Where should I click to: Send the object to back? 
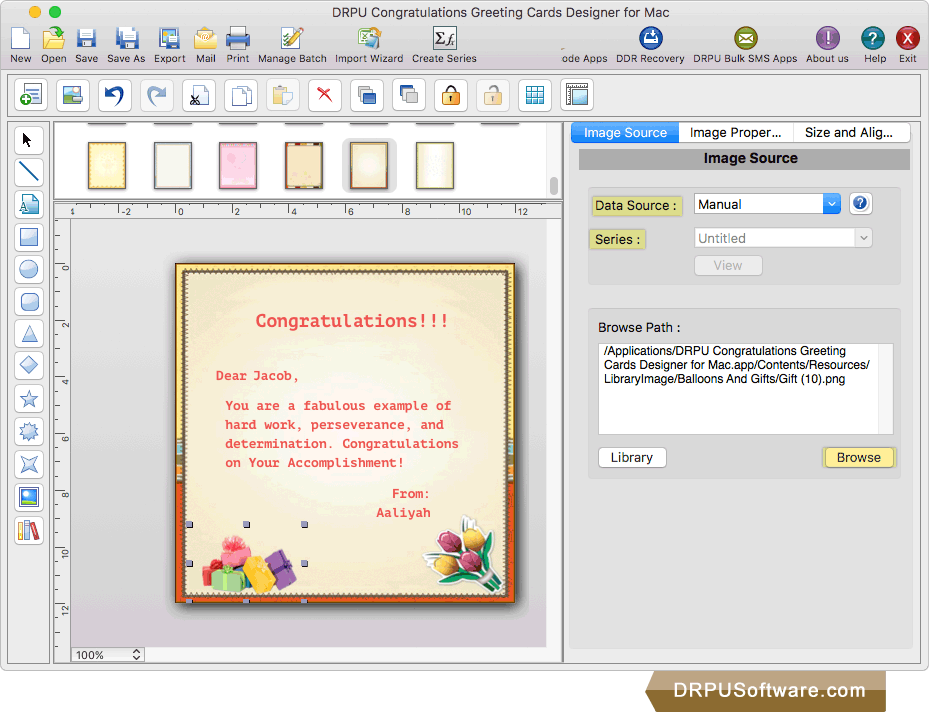(409, 95)
